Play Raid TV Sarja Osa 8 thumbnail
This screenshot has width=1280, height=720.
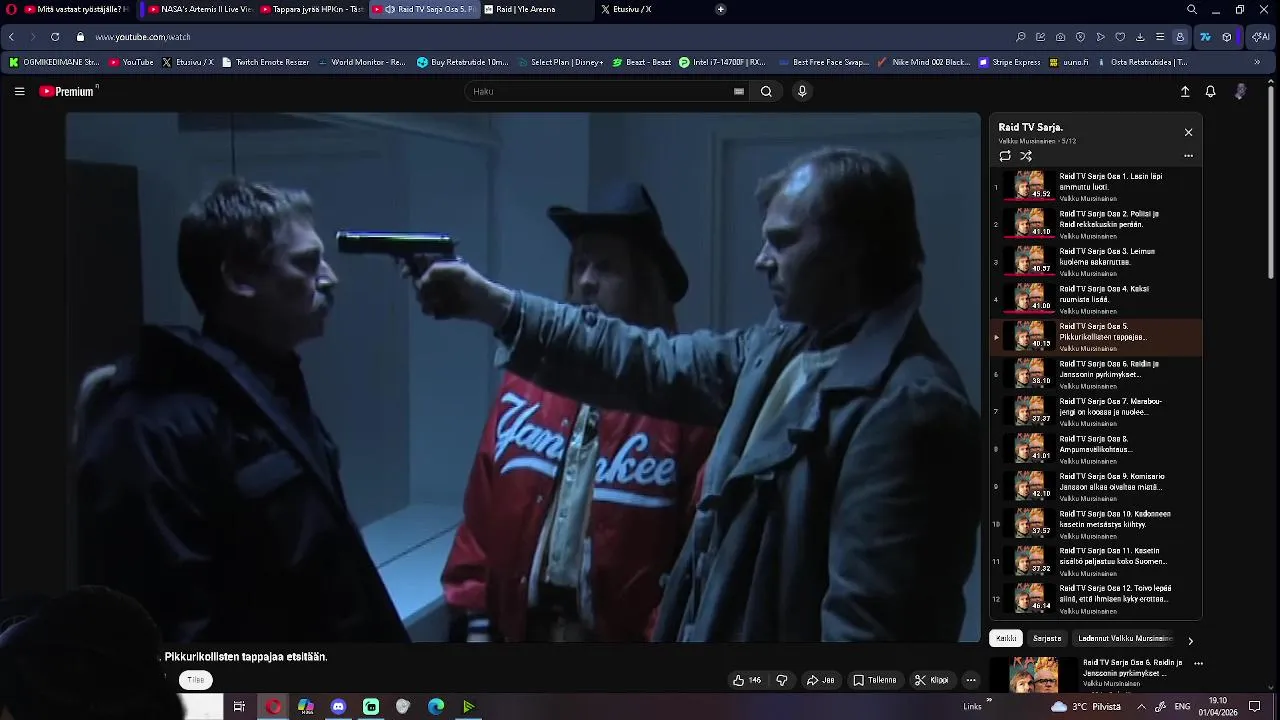1029,447
